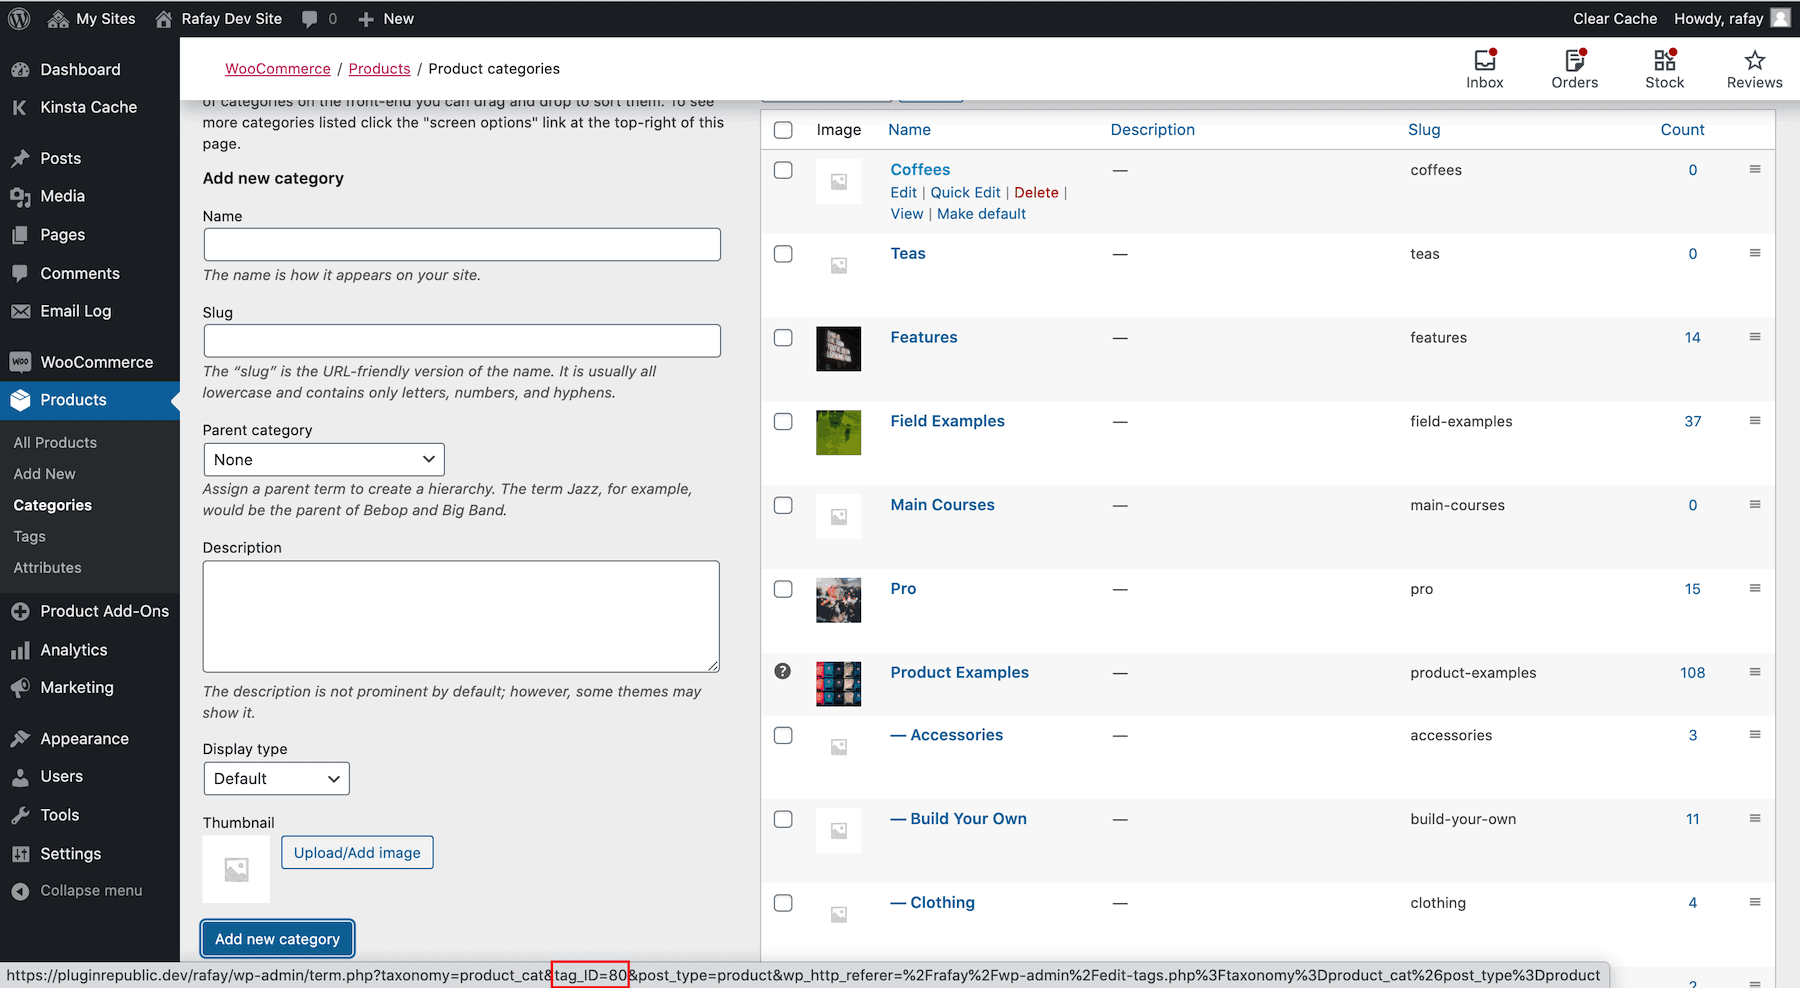
Task: Click the help icon beside Product Examples
Action: point(782,671)
